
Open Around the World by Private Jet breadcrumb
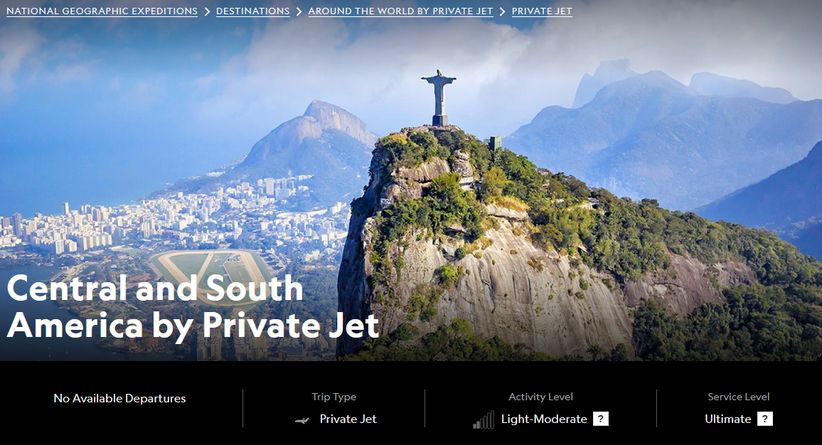[x=401, y=11]
